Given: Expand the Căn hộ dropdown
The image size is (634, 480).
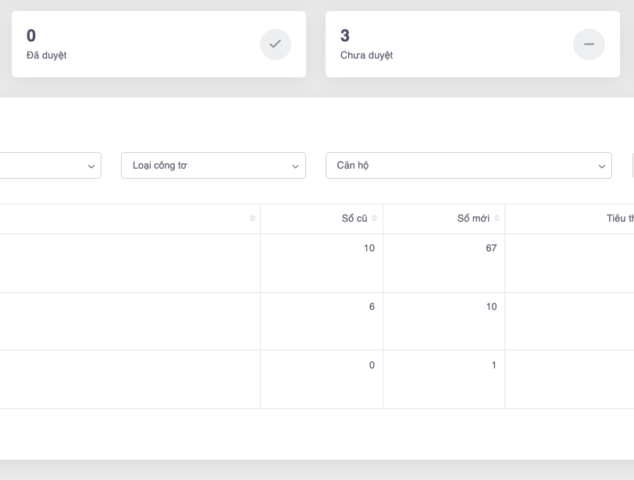Looking at the screenshot, I should 468,166.
